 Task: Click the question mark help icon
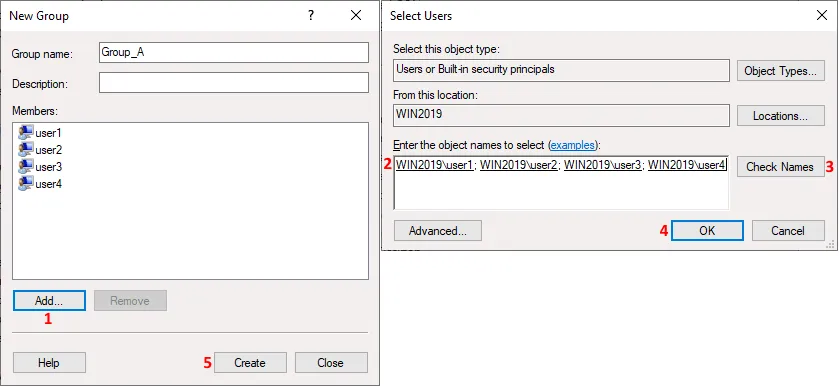pyautogui.click(x=310, y=16)
